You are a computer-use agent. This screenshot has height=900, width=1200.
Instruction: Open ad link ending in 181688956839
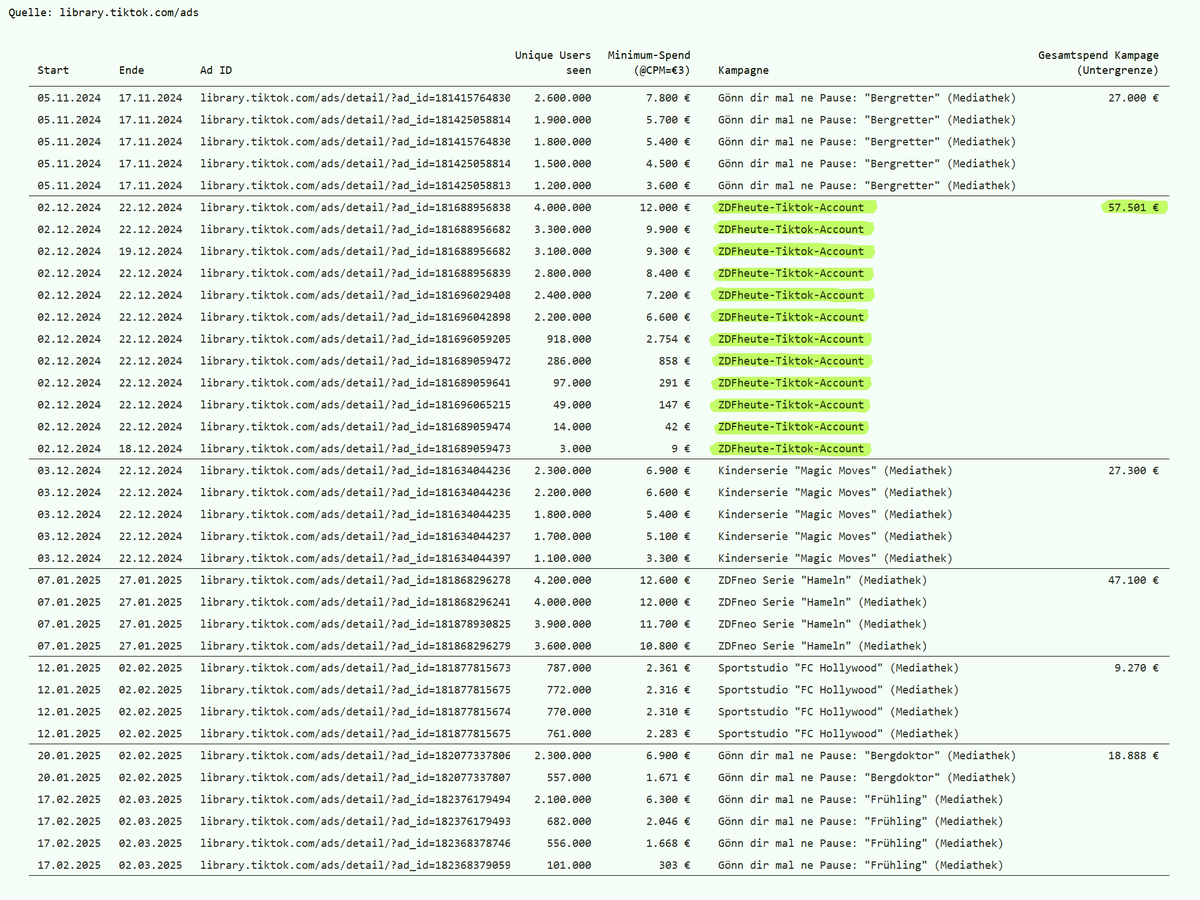pyautogui.click(x=355, y=274)
